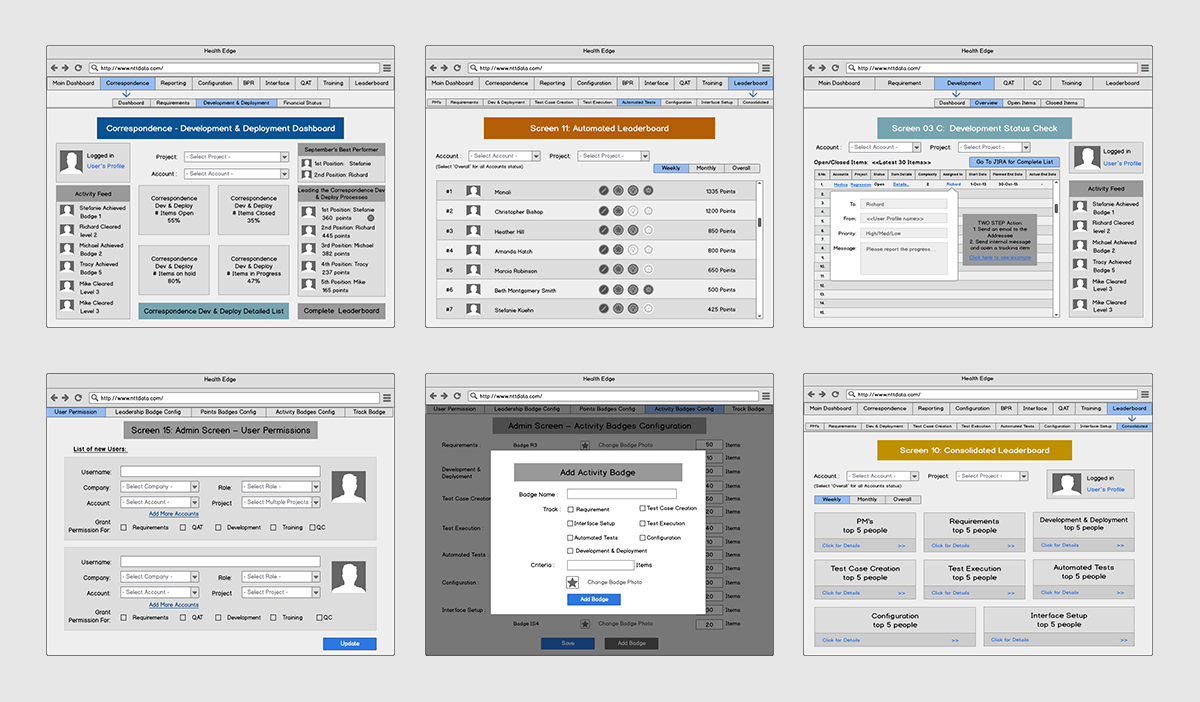Click Christopher Bishop's avatar in Automated Leaderboard
Viewport: 1200px width, 702px height.
(473, 211)
